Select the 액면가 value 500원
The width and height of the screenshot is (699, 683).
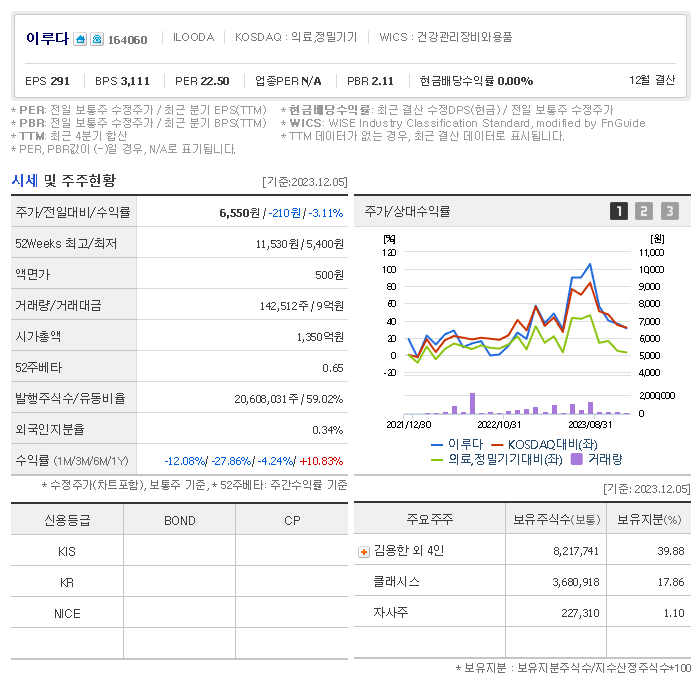pos(329,275)
